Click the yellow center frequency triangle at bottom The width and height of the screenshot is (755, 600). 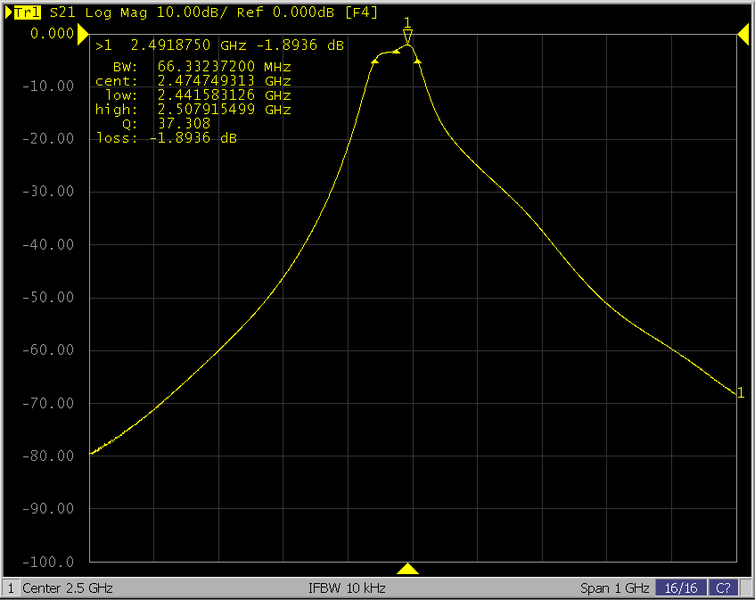tap(407, 569)
